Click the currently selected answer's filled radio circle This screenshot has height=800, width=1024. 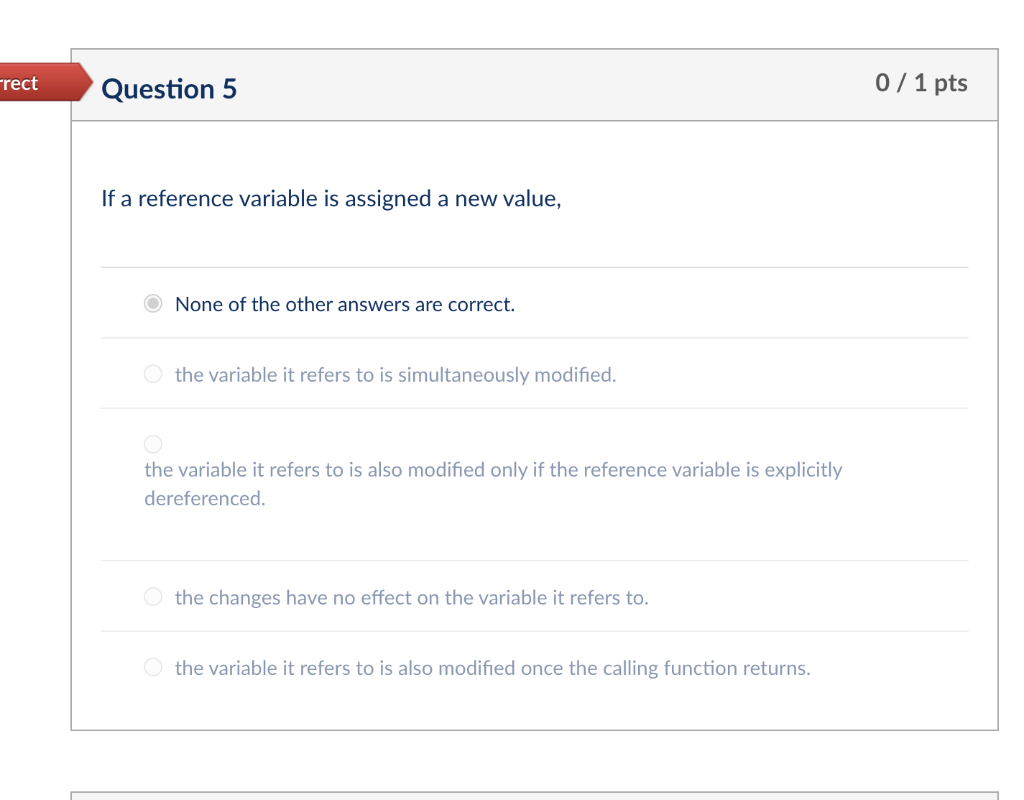pyautogui.click(x=152, y=304)
